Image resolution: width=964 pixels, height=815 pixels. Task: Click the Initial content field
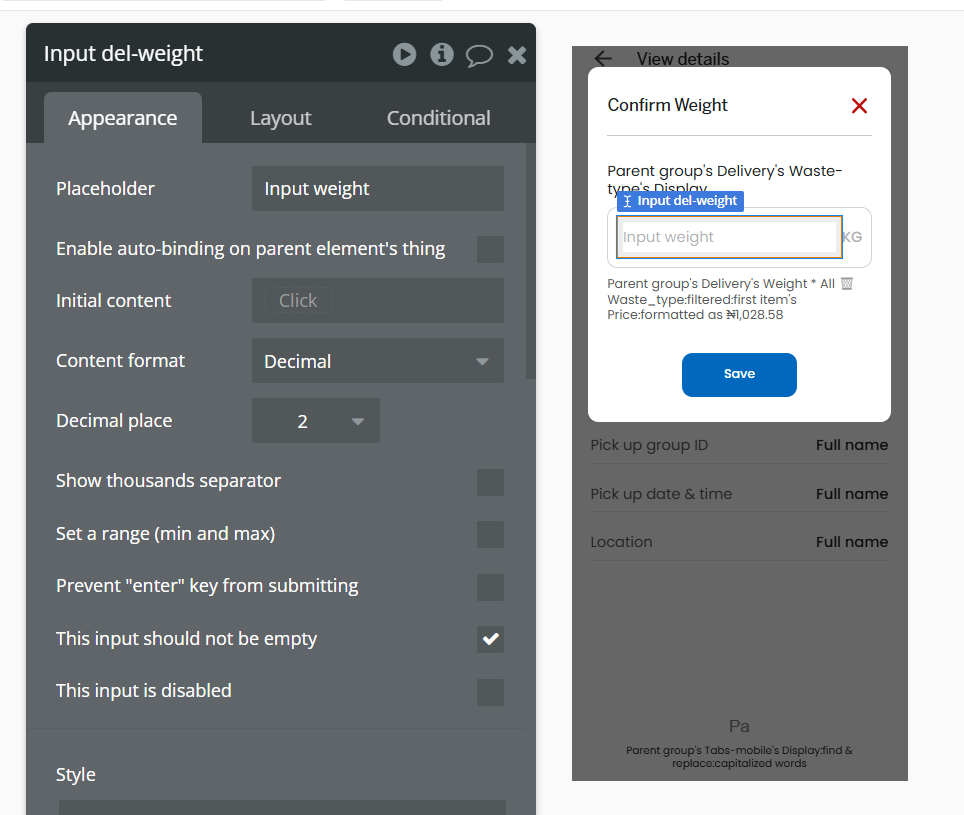point(377,300)
